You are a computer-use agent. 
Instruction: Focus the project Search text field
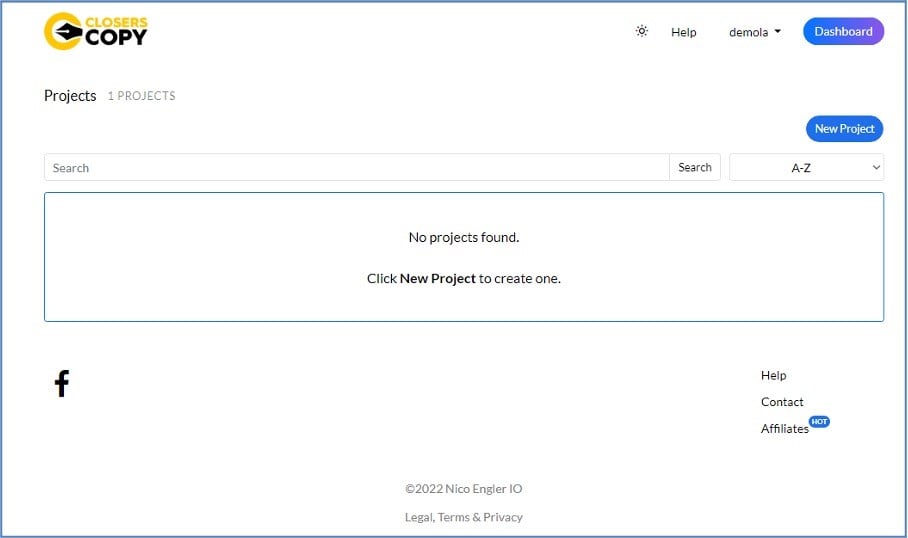click(x=357, y=167)
